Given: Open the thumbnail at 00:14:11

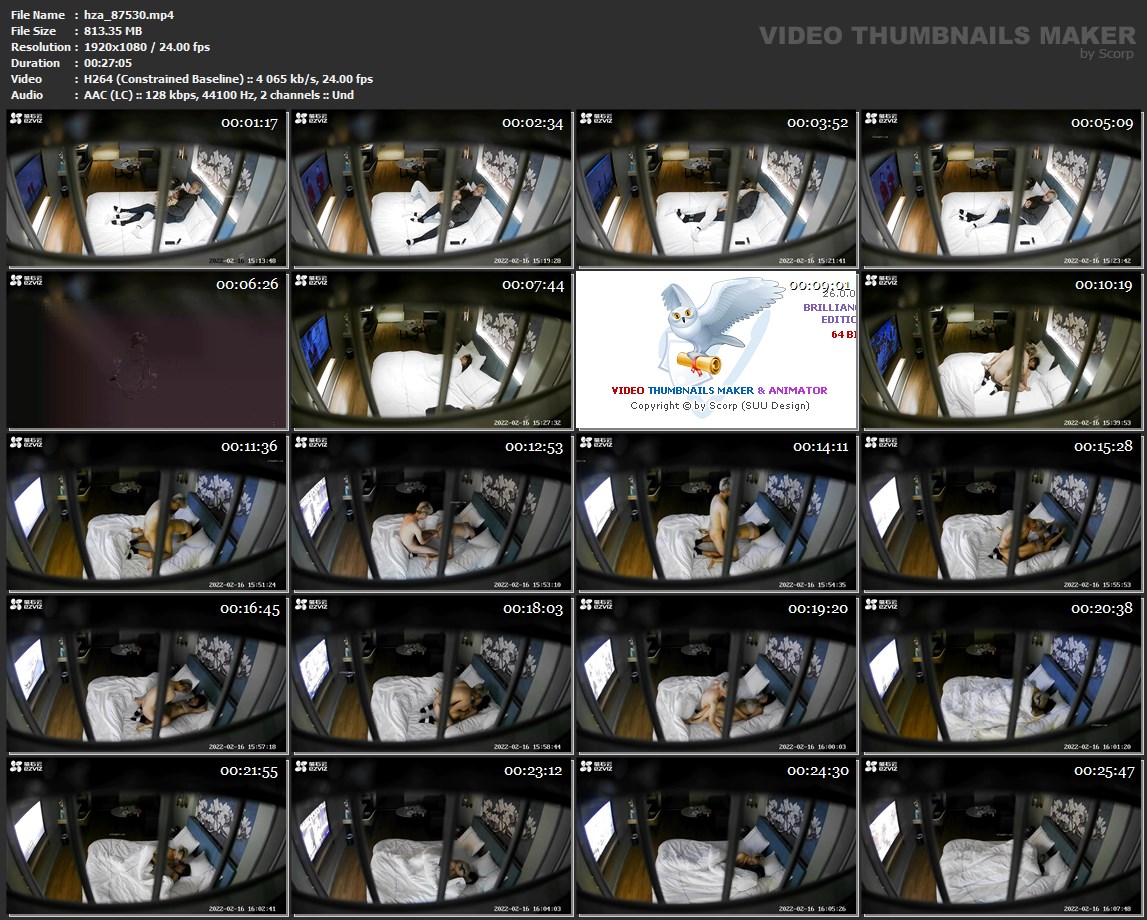Looking at the screenshot, I should 716,513.
